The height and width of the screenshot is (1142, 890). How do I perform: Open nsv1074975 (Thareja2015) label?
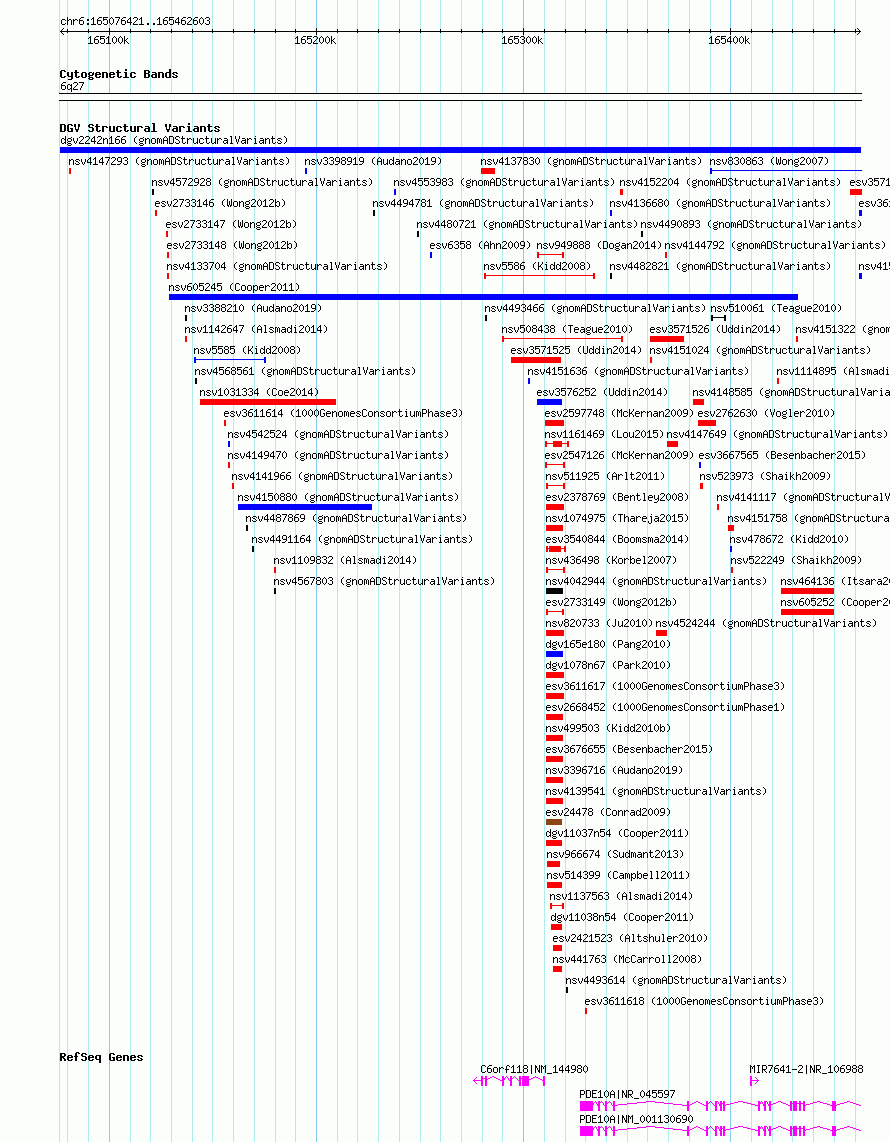618,519
